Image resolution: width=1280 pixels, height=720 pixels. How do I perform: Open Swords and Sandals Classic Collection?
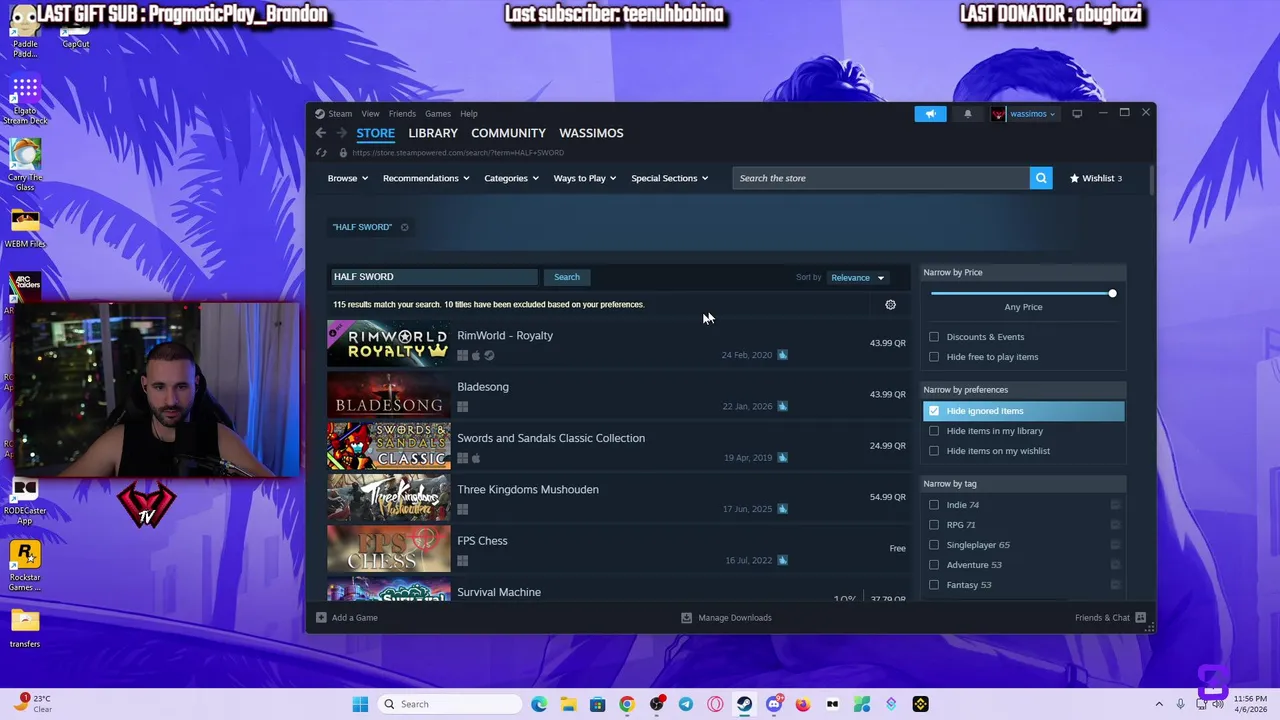click(617, 446)
